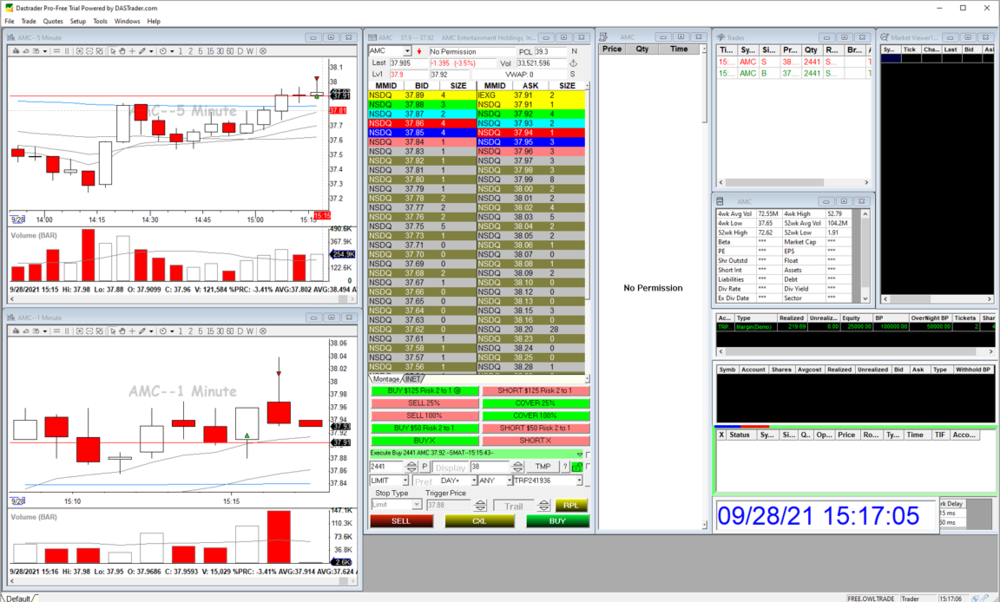Image resolution: width=1000 pixels, height=602 pixels.
Task: Open the LIMIT order type dropdown
Action: (x=406, y=480)
